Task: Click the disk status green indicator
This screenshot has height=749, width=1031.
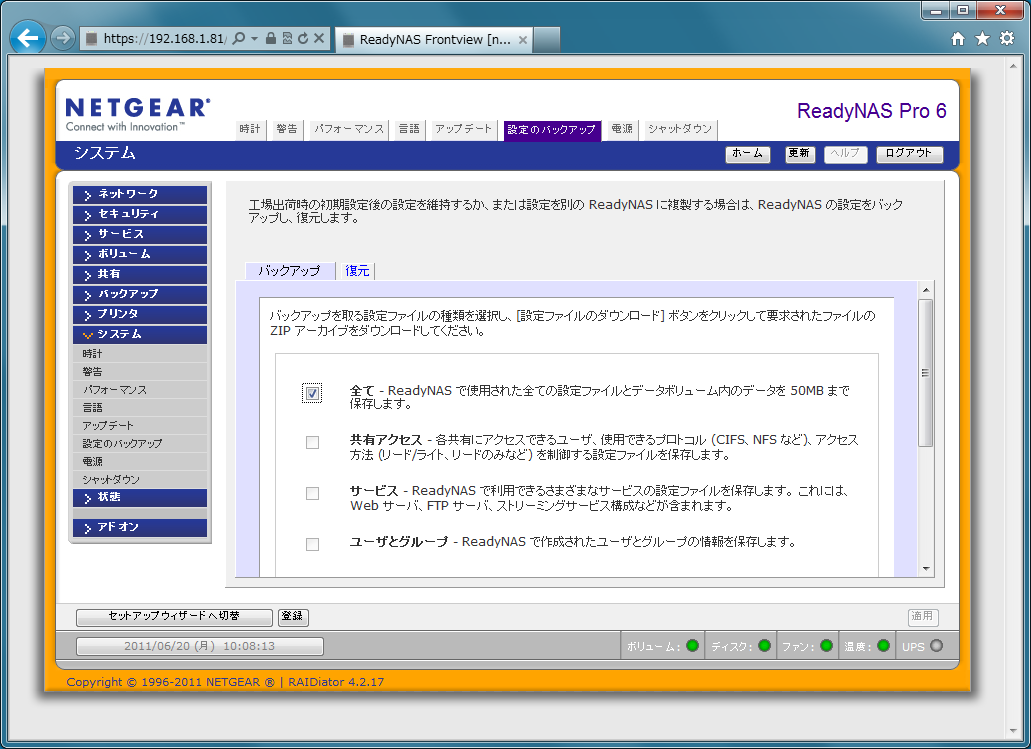Action: 765,646
